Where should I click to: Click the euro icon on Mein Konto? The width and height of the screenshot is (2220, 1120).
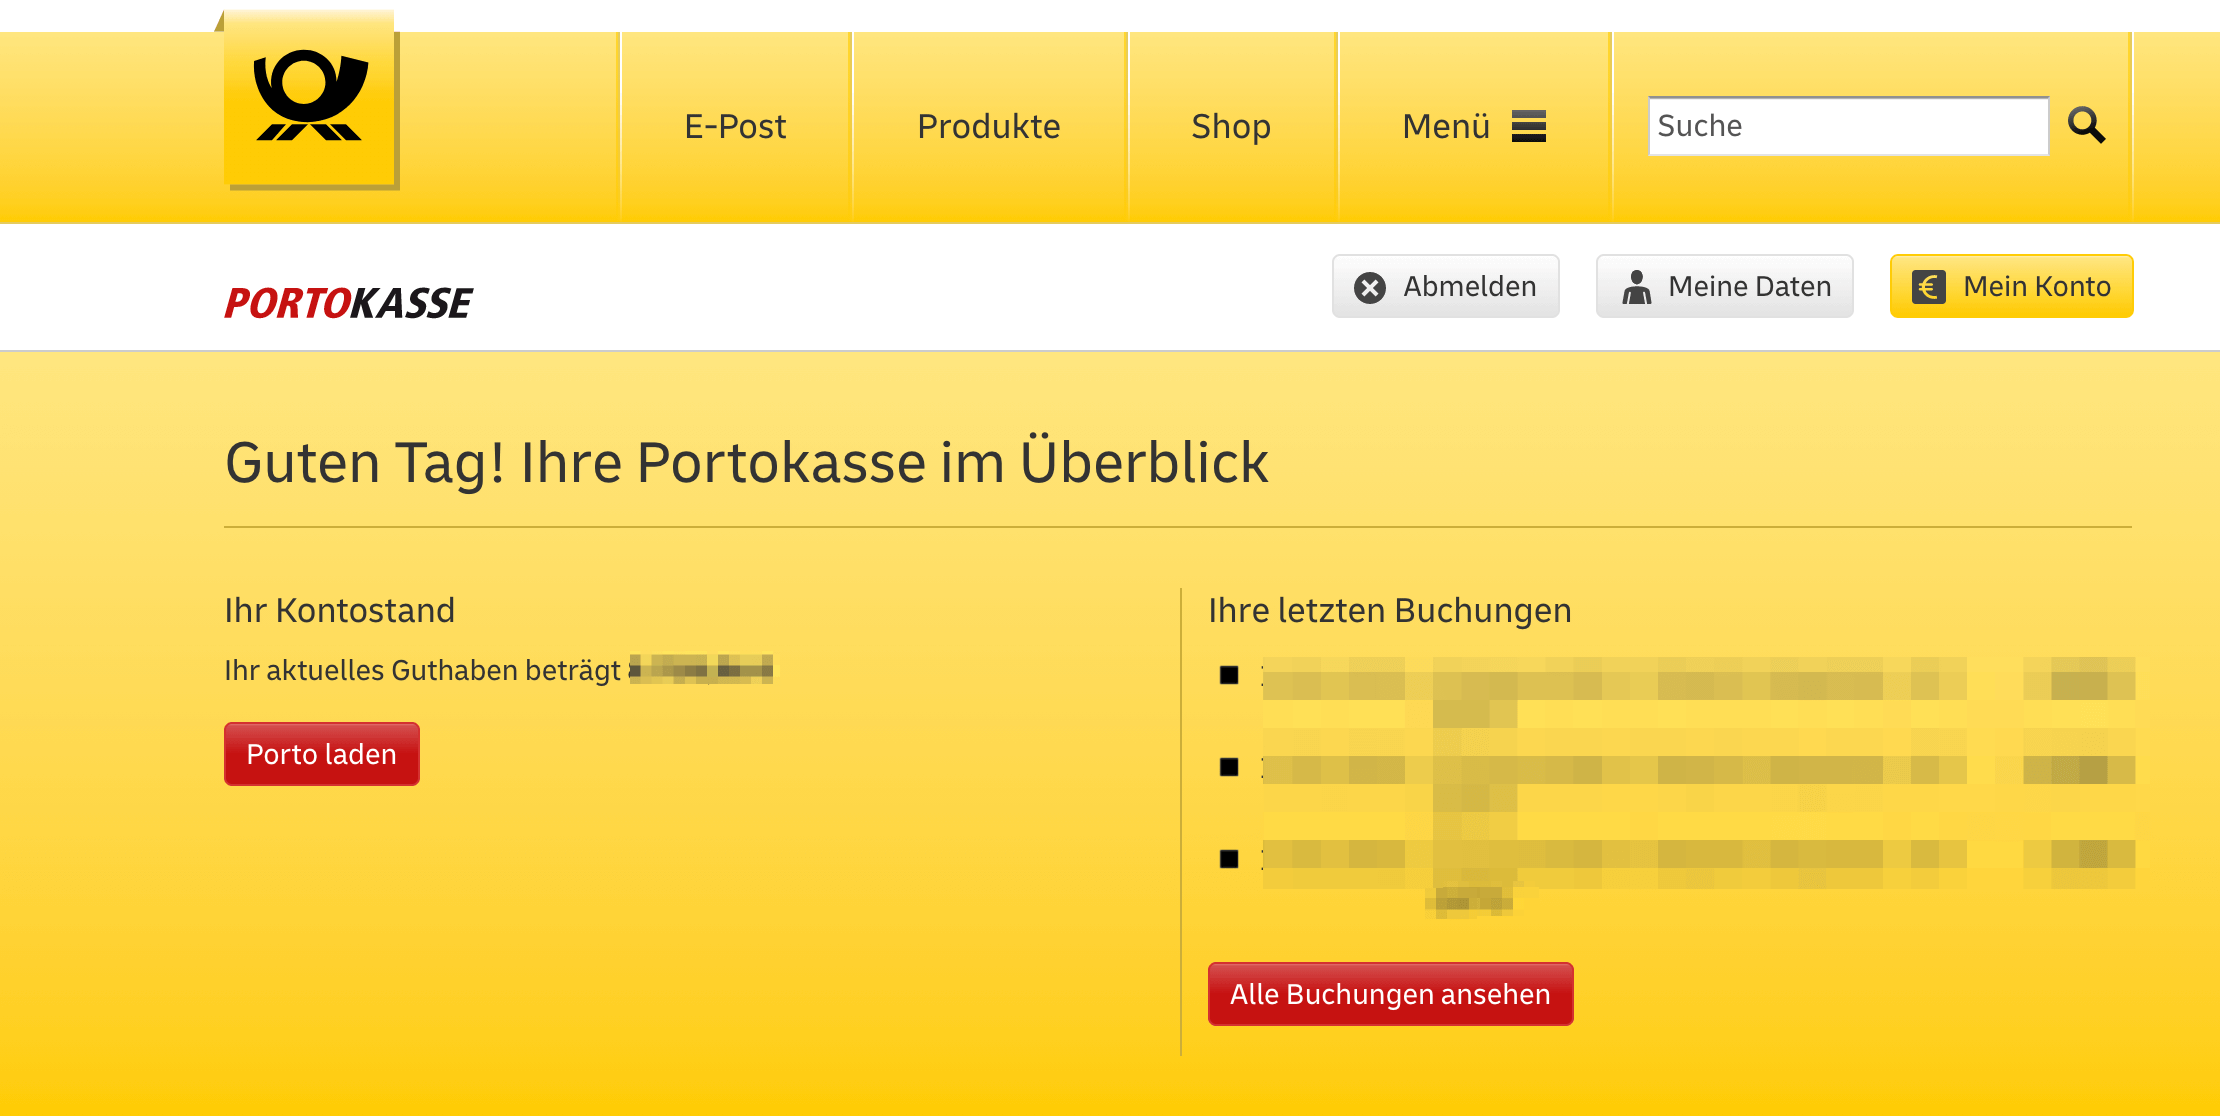(1928, 288)
